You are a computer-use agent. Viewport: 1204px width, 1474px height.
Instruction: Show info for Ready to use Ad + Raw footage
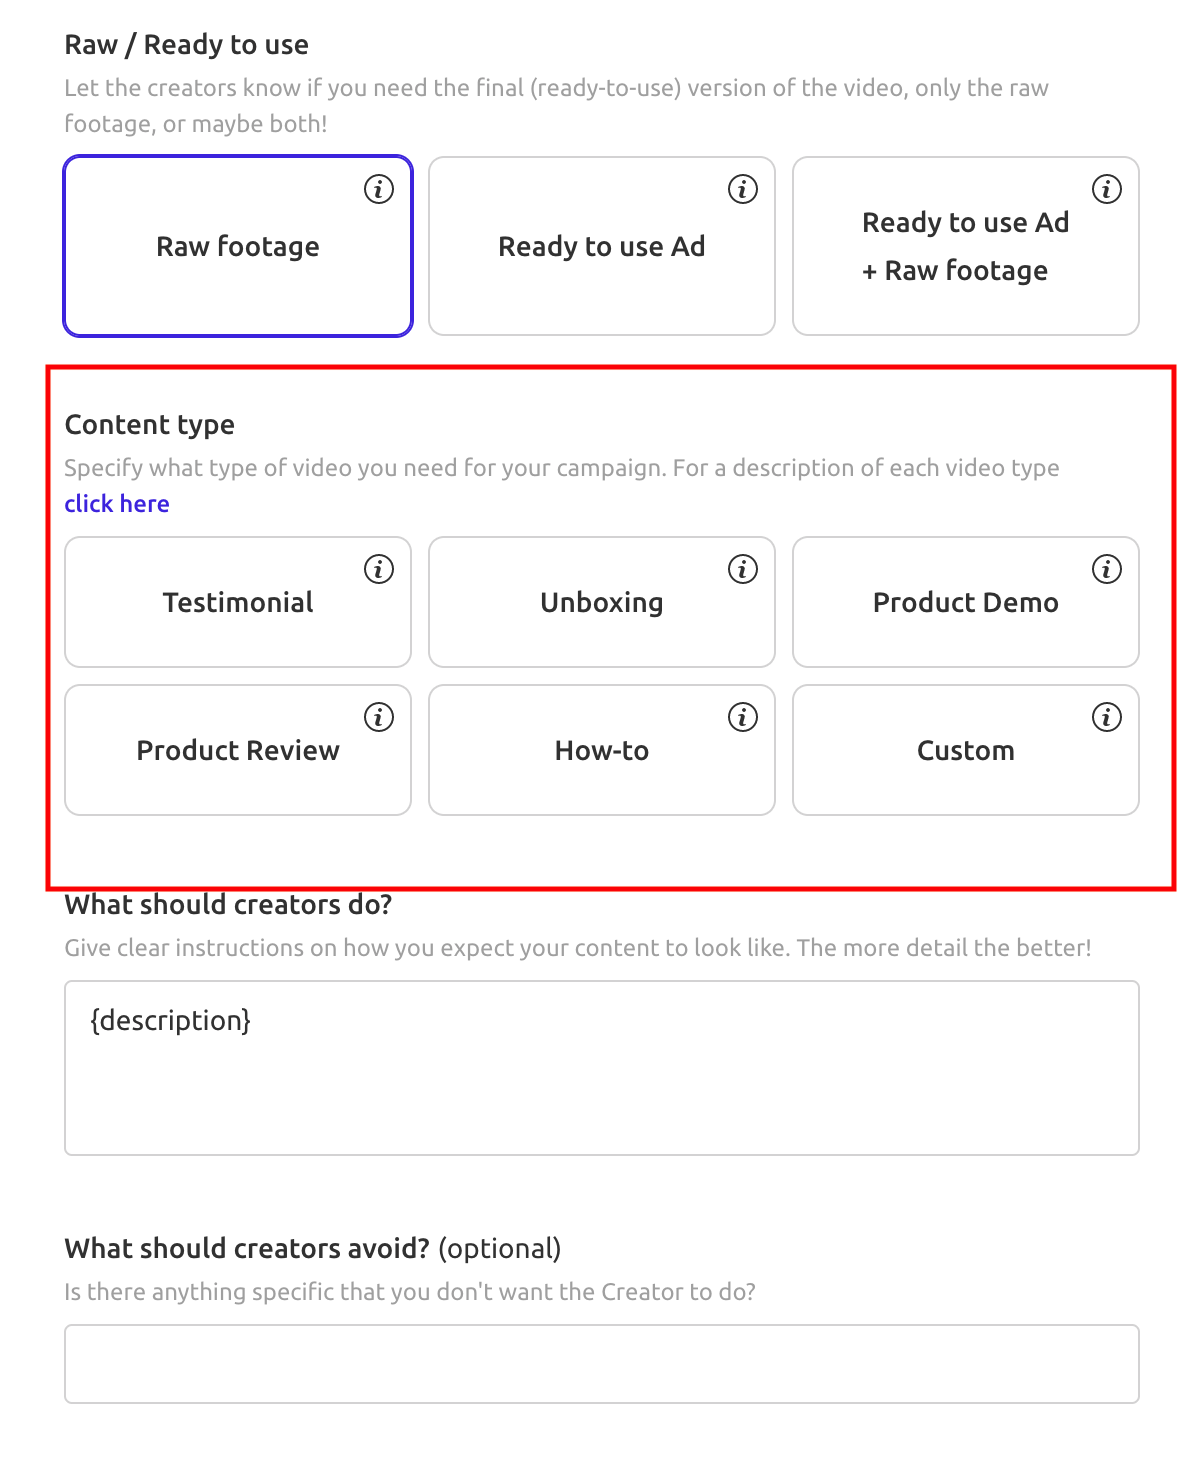pyautogui.click(x=1107, y=189)
